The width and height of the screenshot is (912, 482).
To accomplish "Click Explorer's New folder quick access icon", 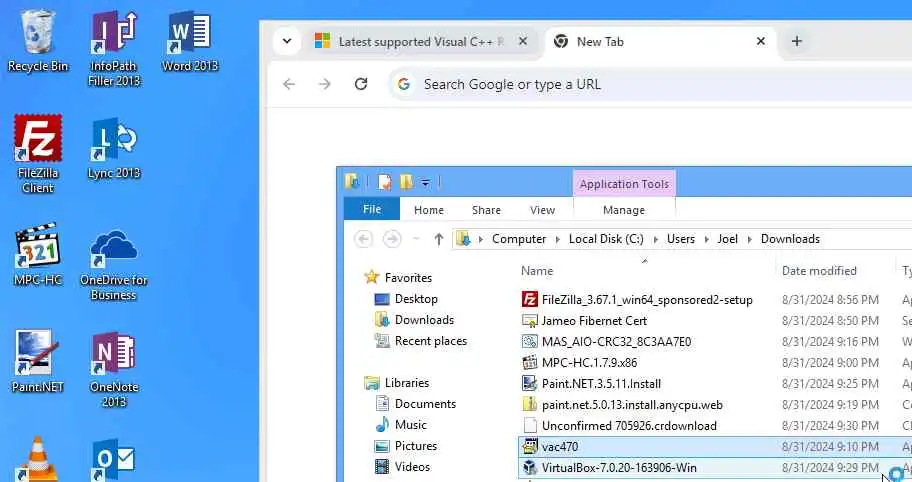I will (x=406, y=183).
